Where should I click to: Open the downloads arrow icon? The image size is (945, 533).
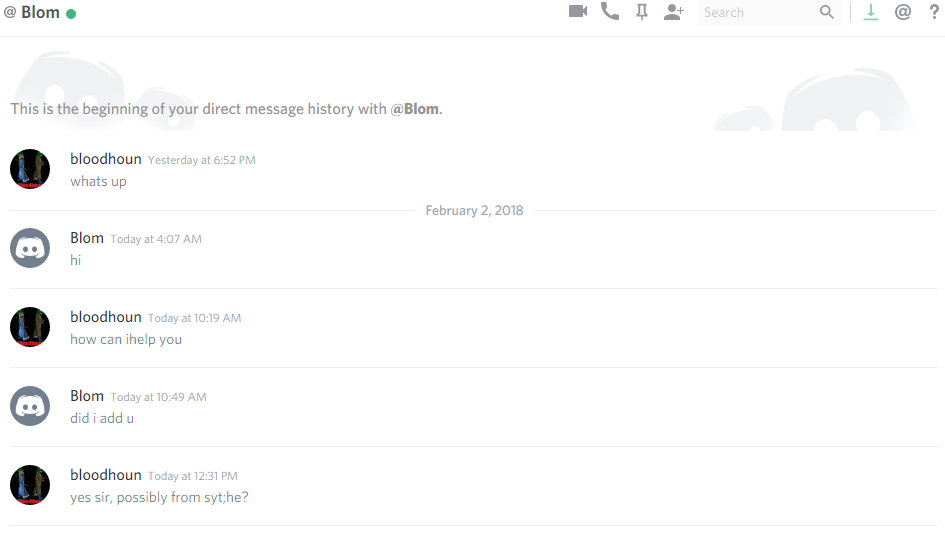[871, 12]
